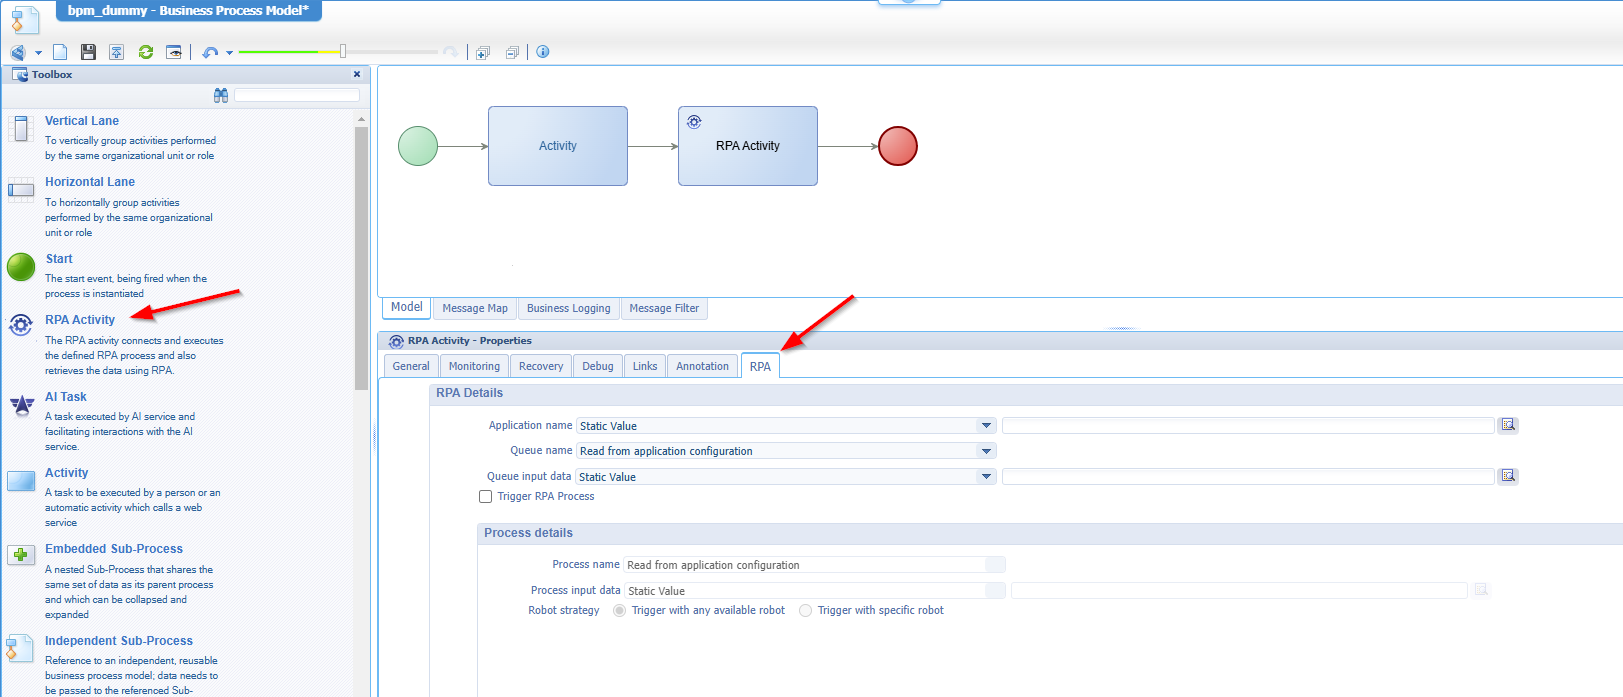Select Trigger with specific robot option
The width and height of the screenshot is (1623, 697).
[x=806, y=610]
